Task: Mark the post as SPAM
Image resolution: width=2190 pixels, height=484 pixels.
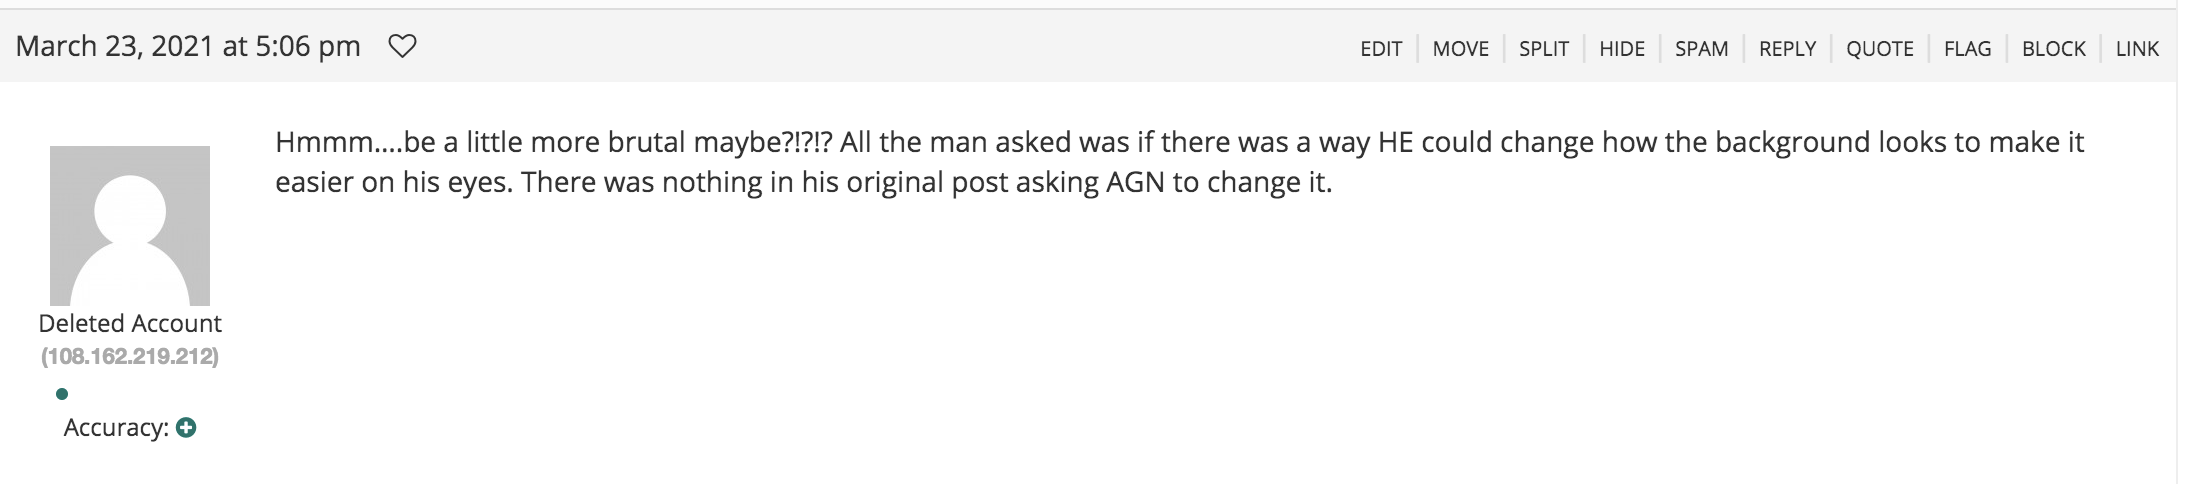Action: 1702,49
